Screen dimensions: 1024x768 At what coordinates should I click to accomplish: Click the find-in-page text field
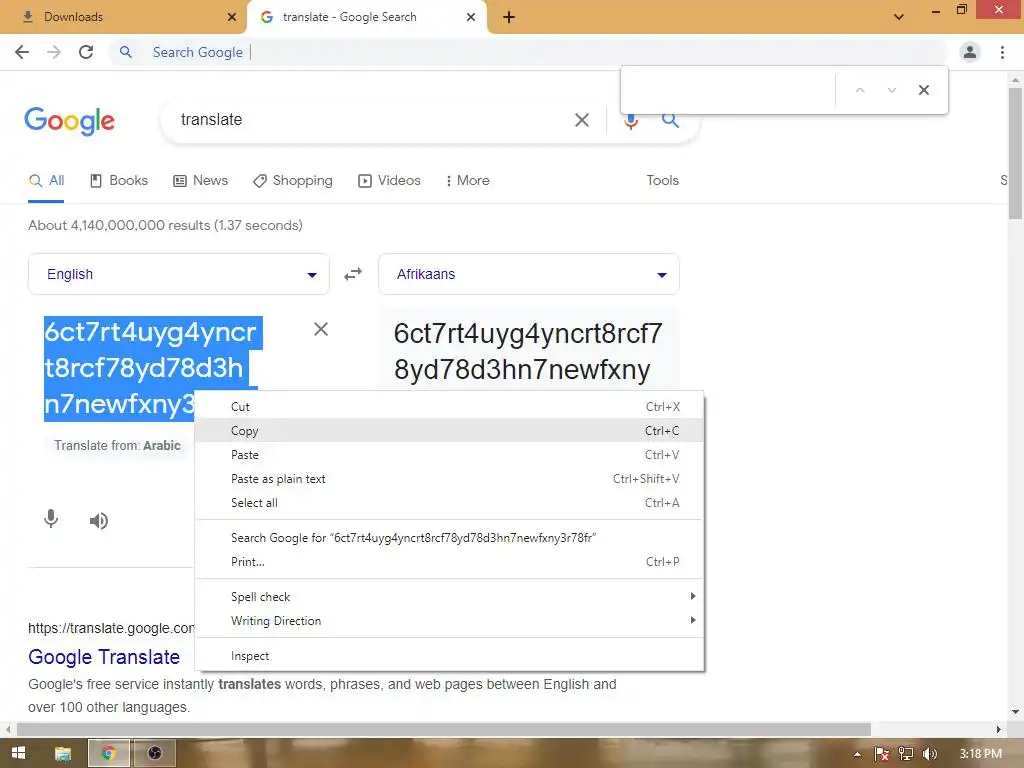click(728, 90)
